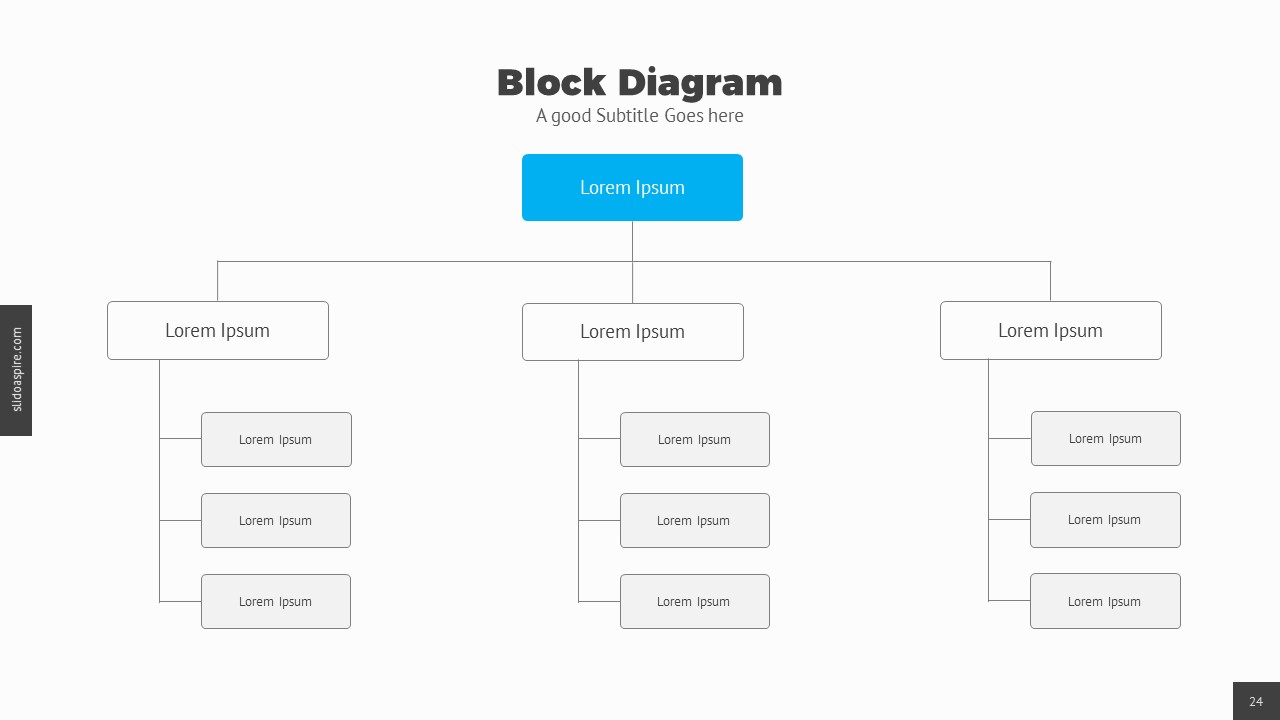
Task: Click the center second-level Lorem Ipsum box
Action: (x=632, y=331)
